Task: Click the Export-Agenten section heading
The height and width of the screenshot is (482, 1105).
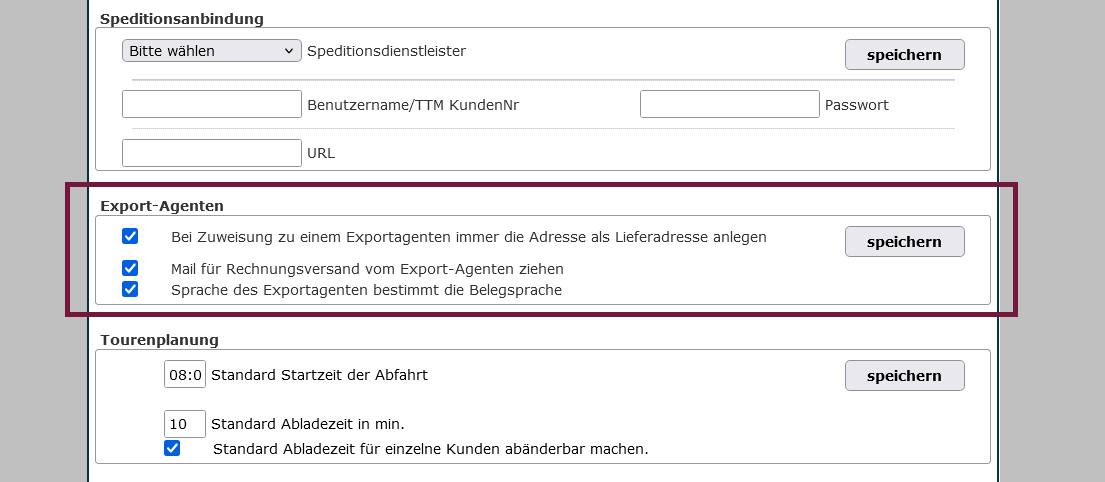Action: click(x=161, y=206)
